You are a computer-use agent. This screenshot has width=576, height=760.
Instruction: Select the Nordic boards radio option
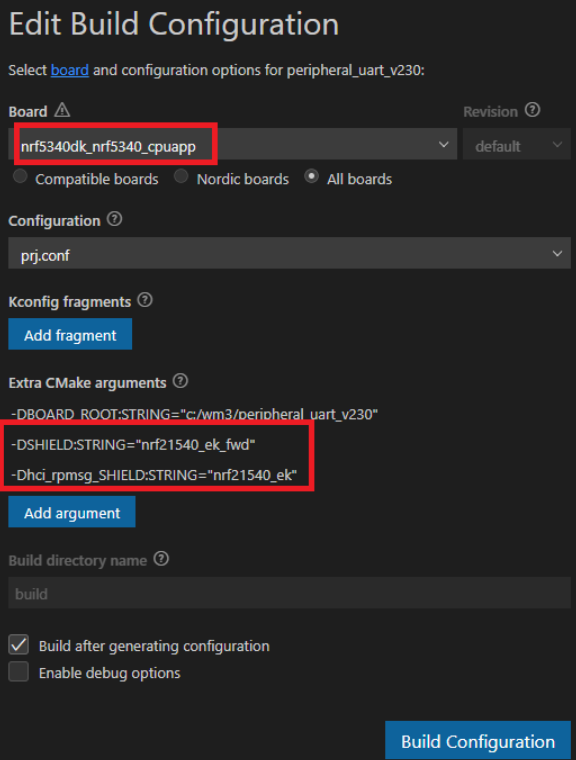click(x=181, y=176)
